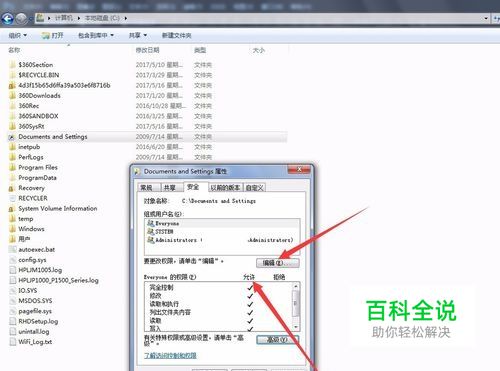Select the temp folder icon

pos(12,219)
